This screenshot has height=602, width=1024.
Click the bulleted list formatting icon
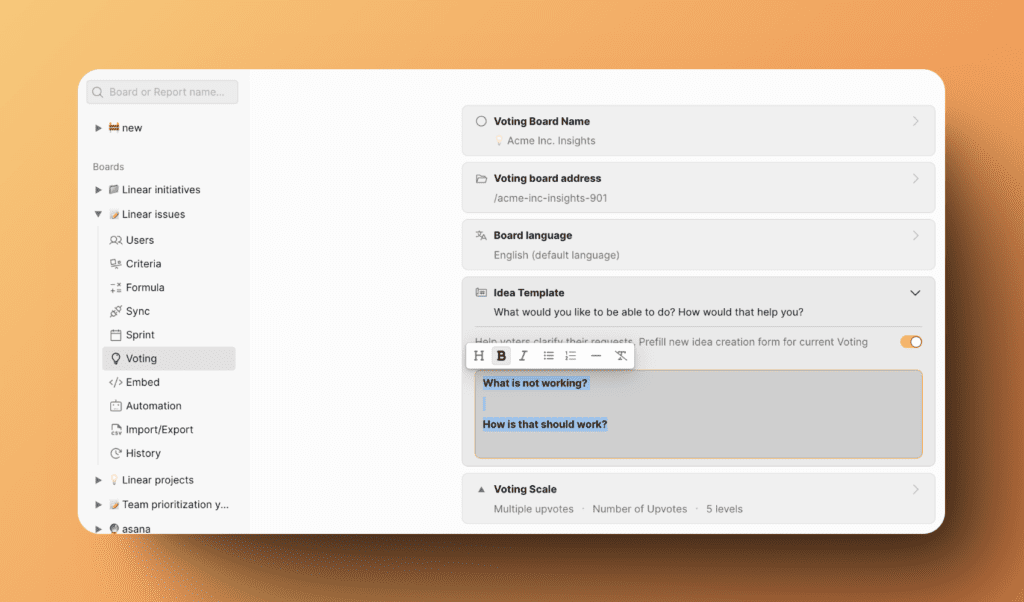click(547, 355)
